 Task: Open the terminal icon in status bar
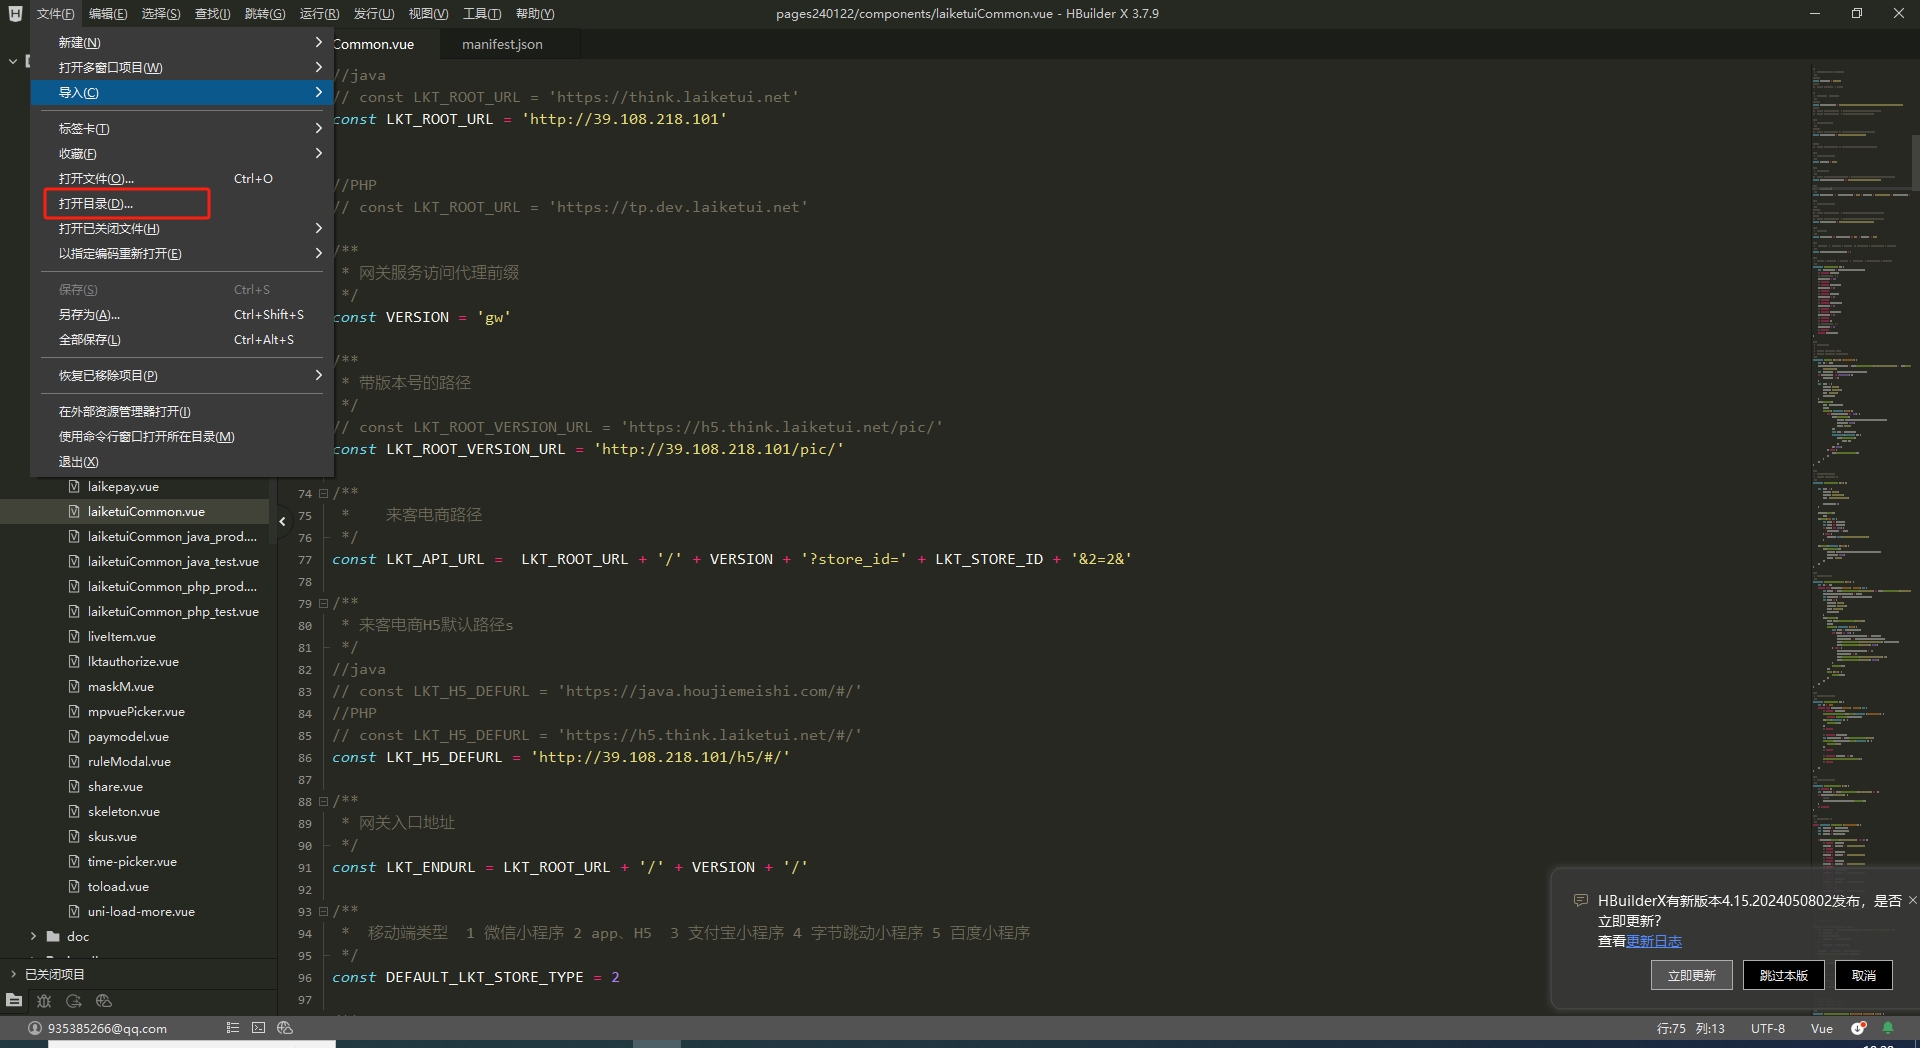tap(258, 1028)
